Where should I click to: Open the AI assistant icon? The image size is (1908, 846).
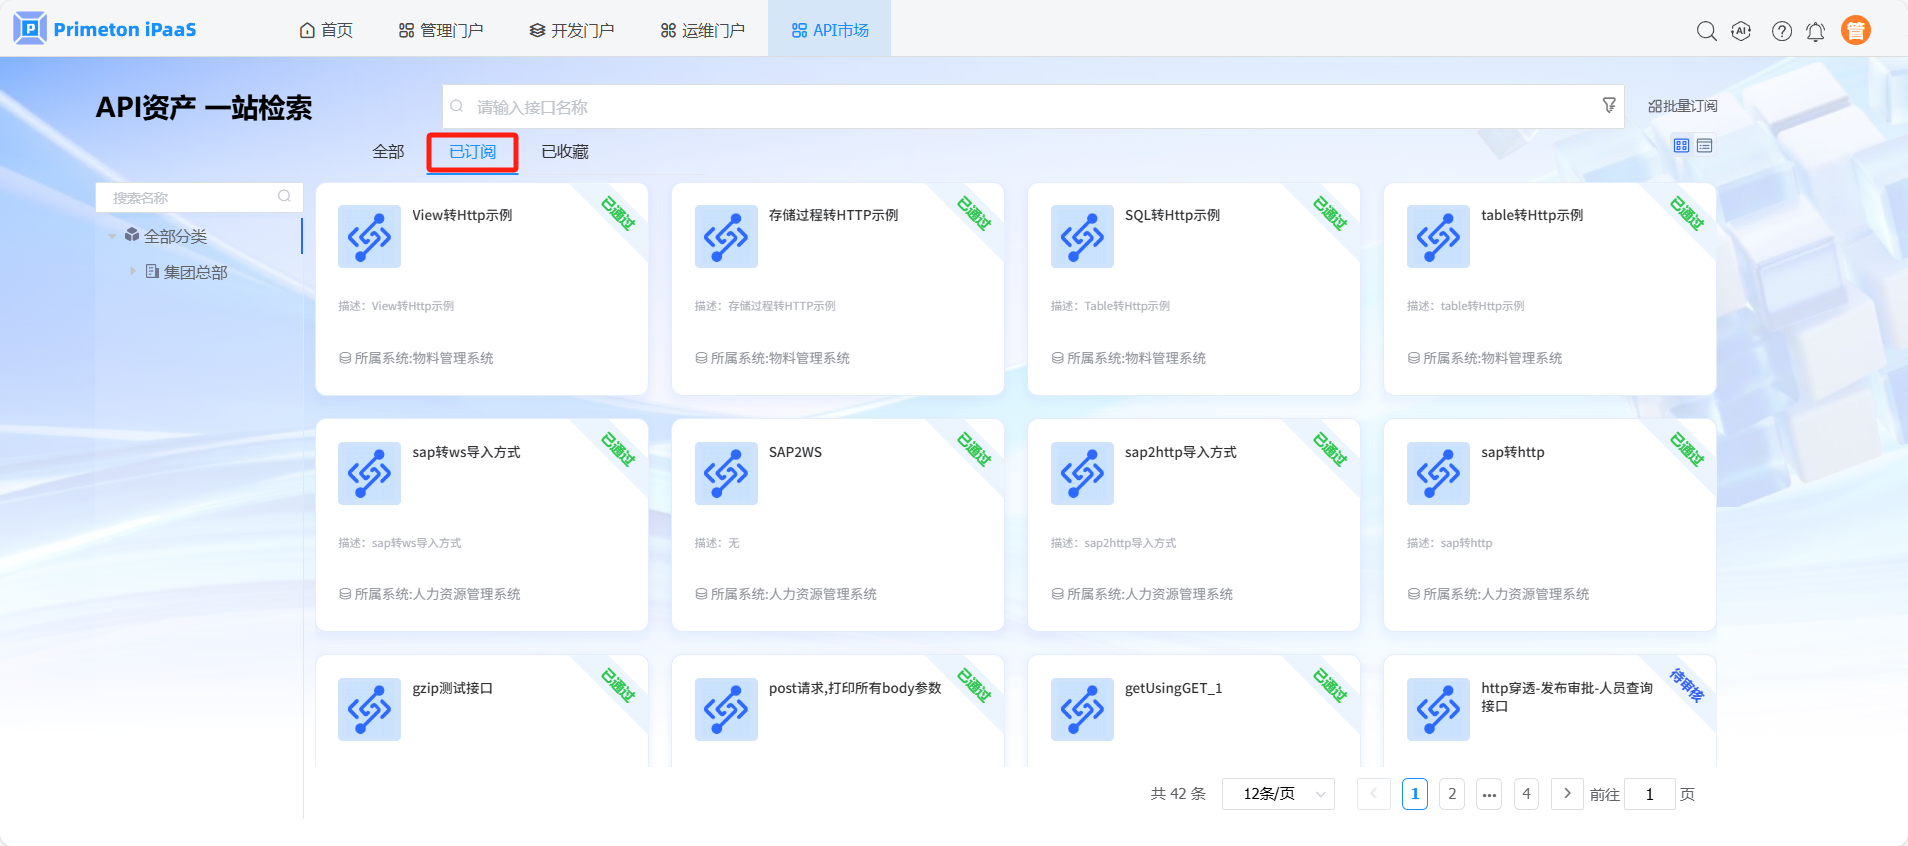[1741, 31]
